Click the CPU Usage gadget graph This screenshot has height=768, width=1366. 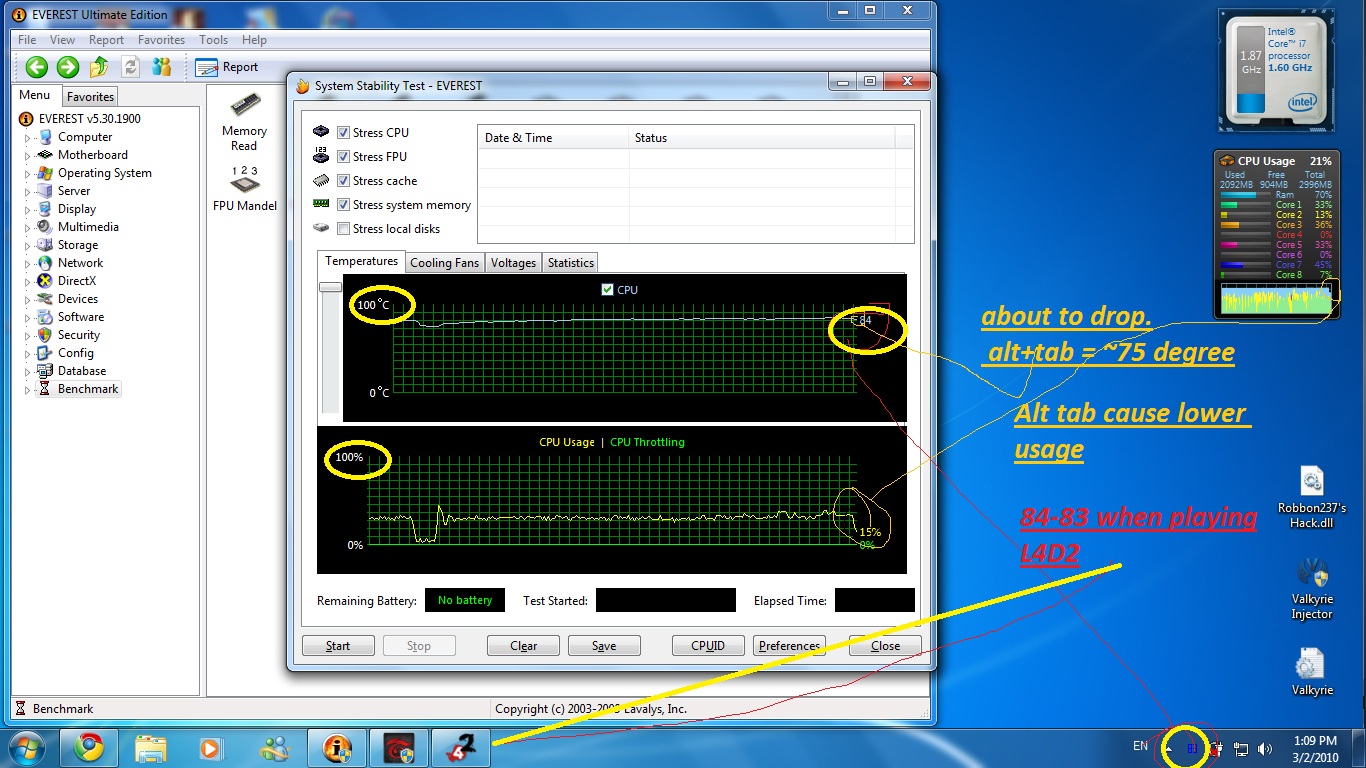[x=1277, y=298]
